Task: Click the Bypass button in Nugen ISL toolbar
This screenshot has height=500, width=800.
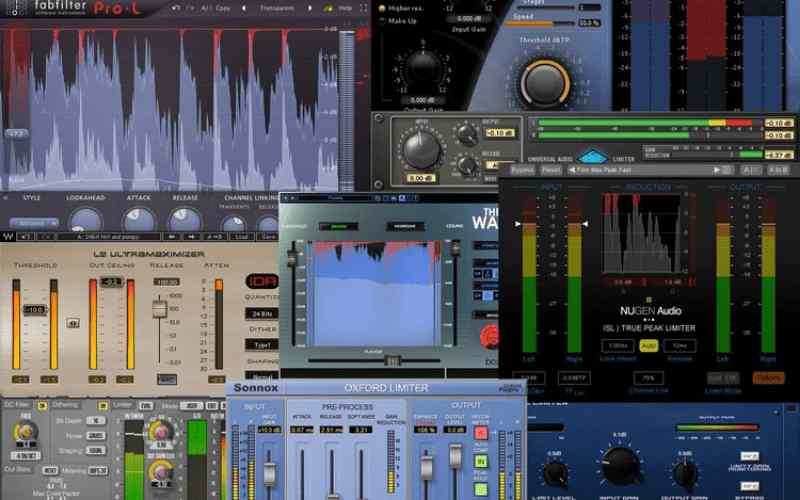Action: coord(522,170)
